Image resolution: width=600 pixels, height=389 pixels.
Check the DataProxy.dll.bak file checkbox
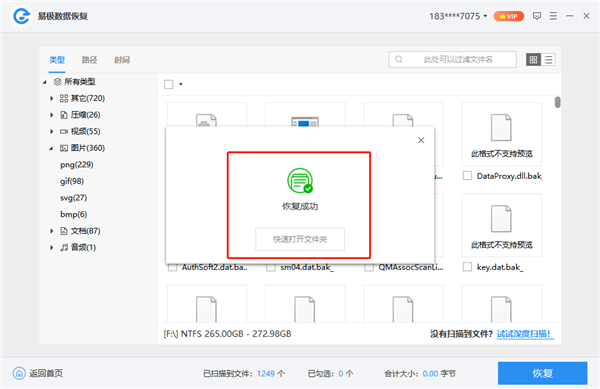(x=467, y=176)
